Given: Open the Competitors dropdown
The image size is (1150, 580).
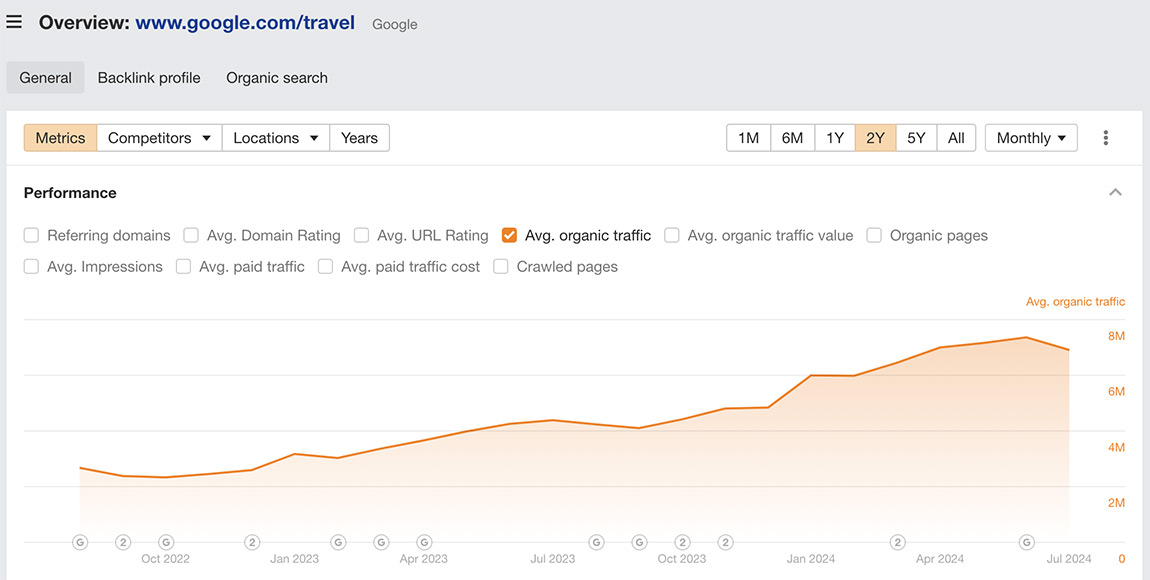Looking at the screenshot, I should click(x=159, y=138).
